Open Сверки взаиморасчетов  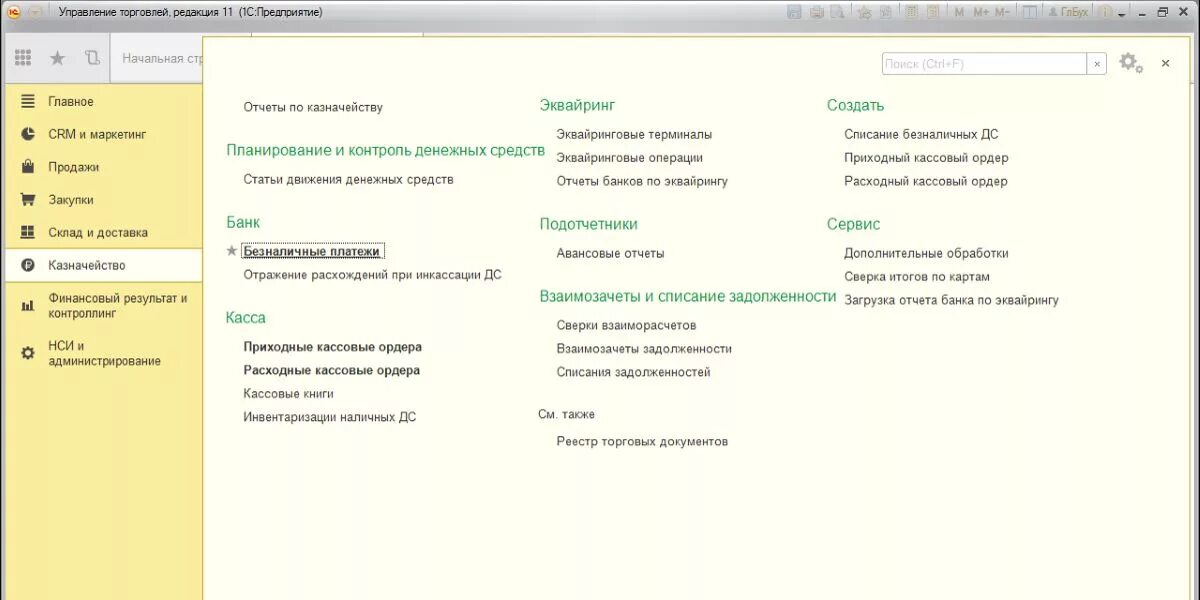626,326
